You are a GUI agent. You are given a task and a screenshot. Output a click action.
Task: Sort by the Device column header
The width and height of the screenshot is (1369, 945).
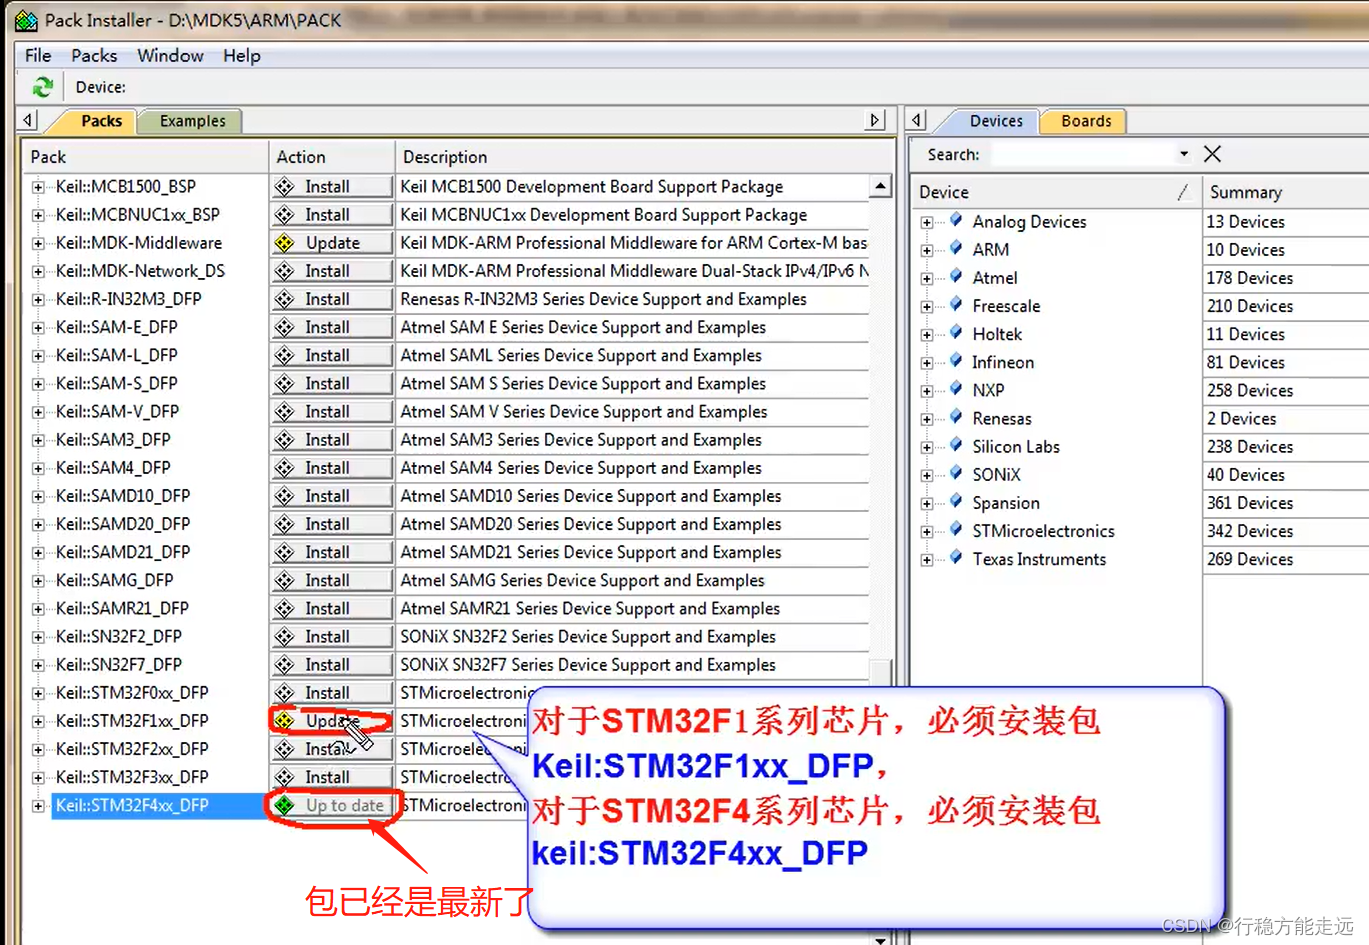[1055, 192]
